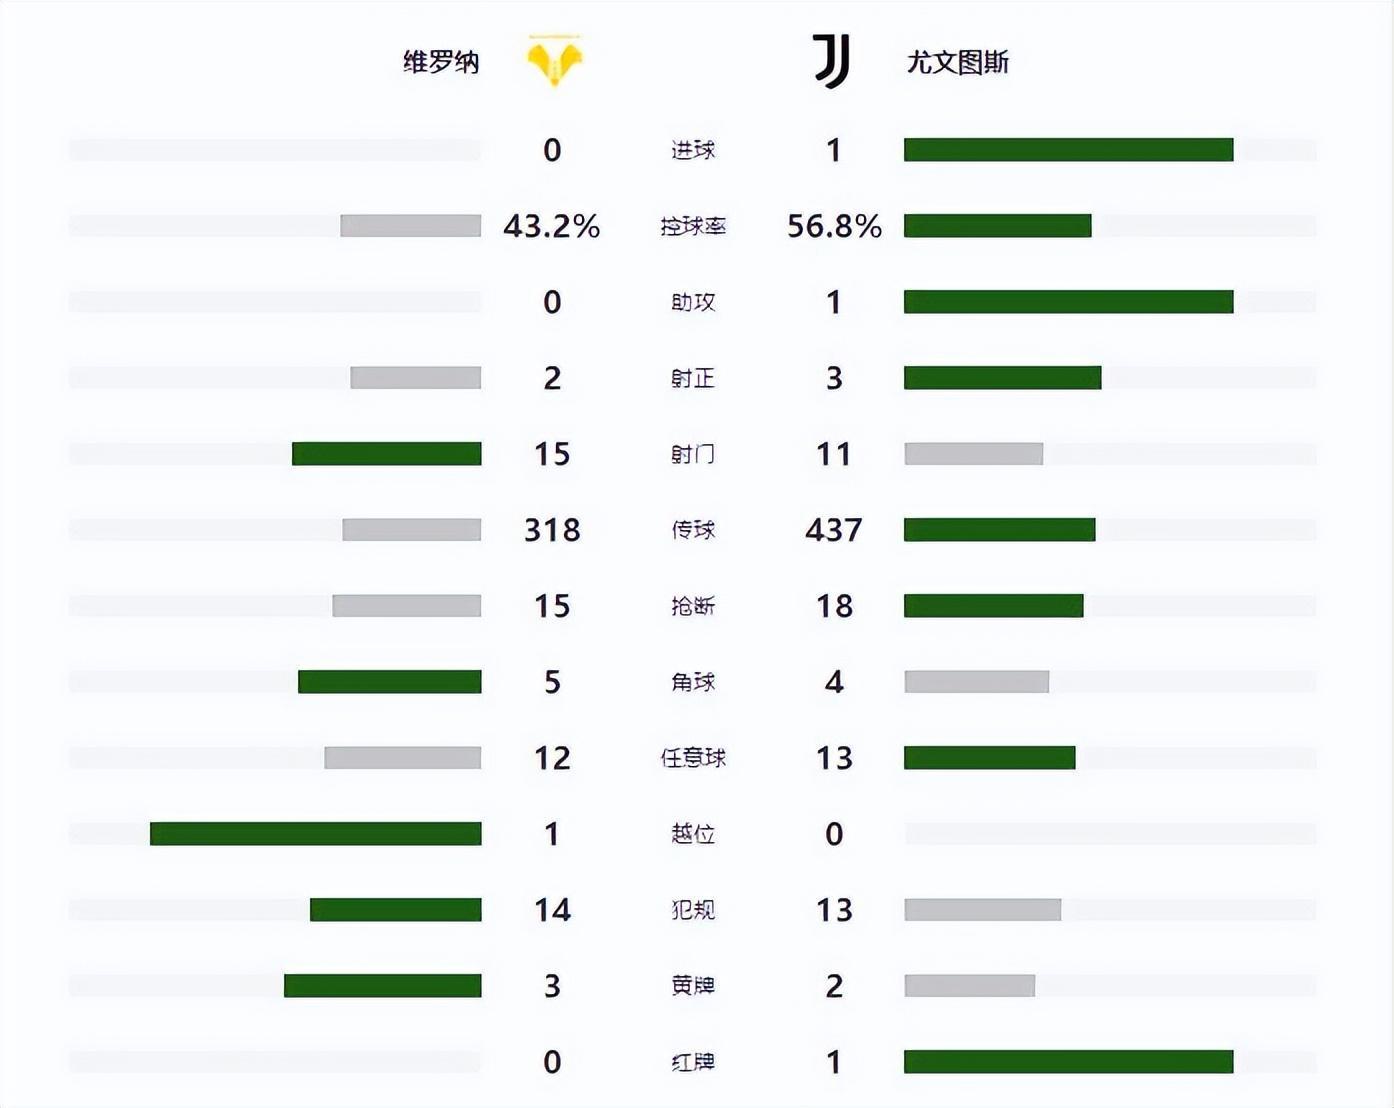Click the 437 passes number
Viewport: 1394px width, 1108px height.
pos(834,530)
